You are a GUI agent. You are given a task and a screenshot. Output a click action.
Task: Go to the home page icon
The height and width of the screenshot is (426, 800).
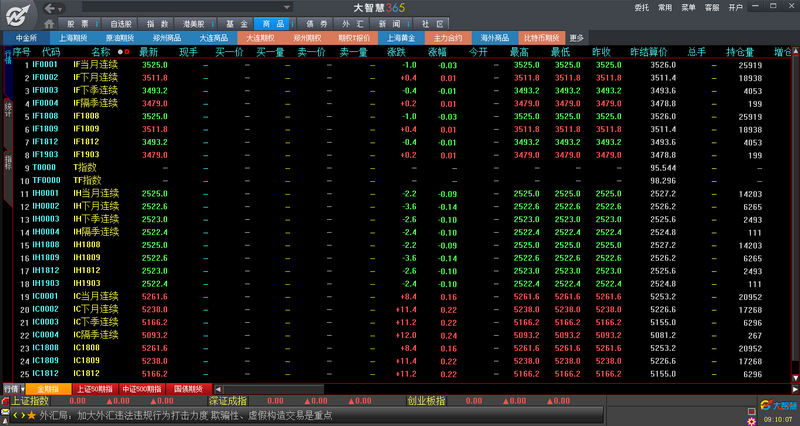pos(49,23)
